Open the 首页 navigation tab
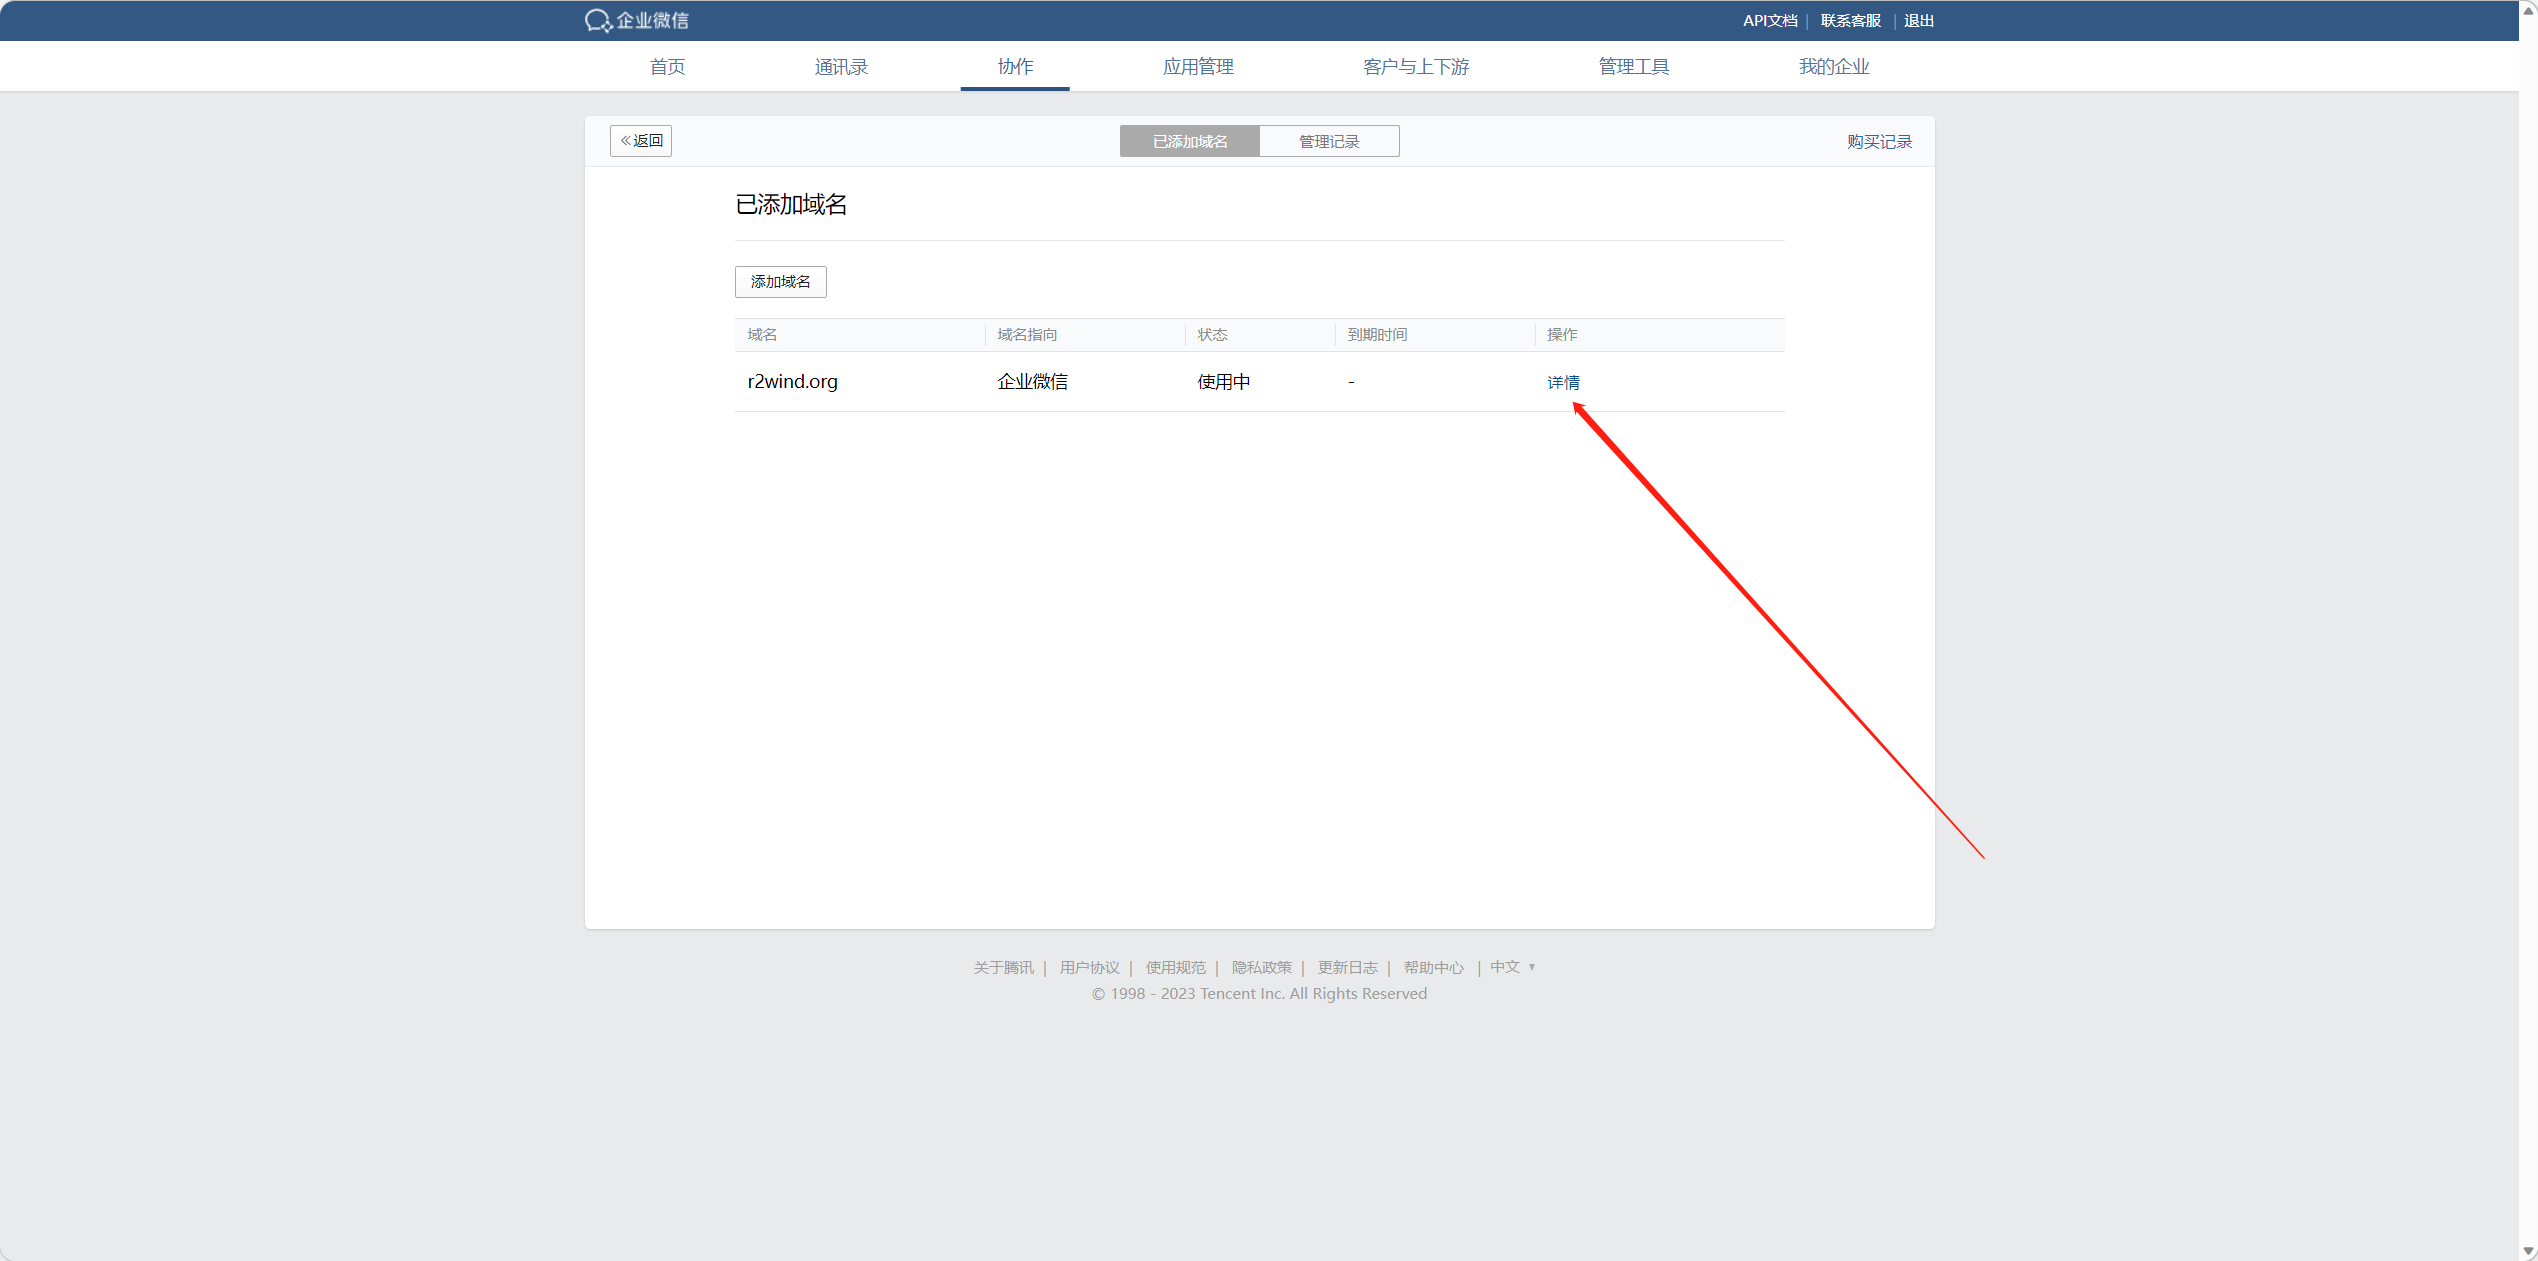The width and height of the screenshot is (2538, 1261). 667,67
